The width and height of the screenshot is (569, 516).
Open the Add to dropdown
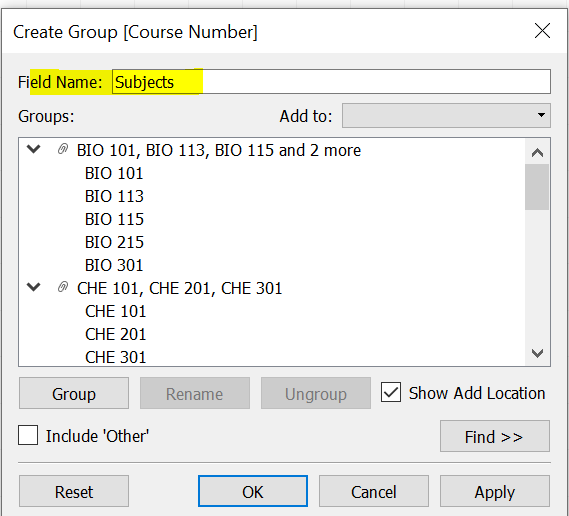click(x=446, y=116)
